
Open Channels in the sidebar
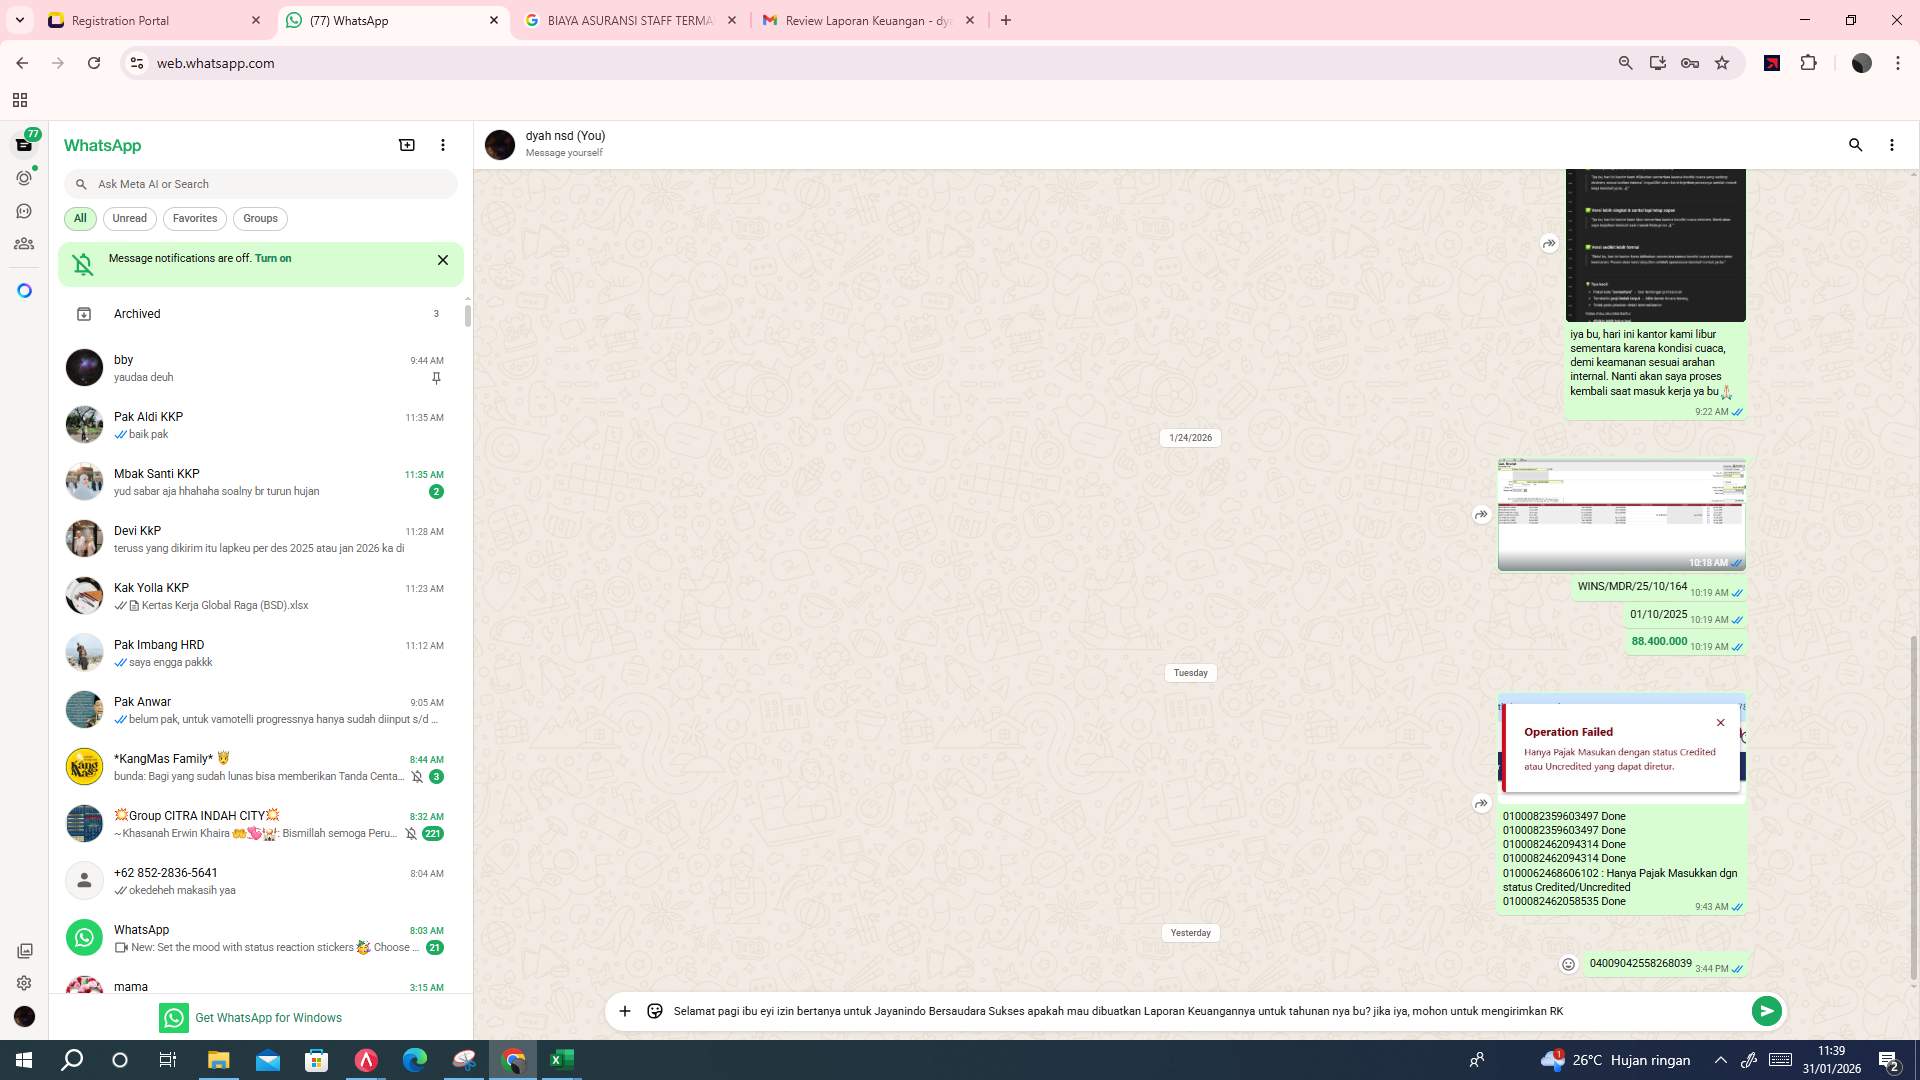(24, 210)
